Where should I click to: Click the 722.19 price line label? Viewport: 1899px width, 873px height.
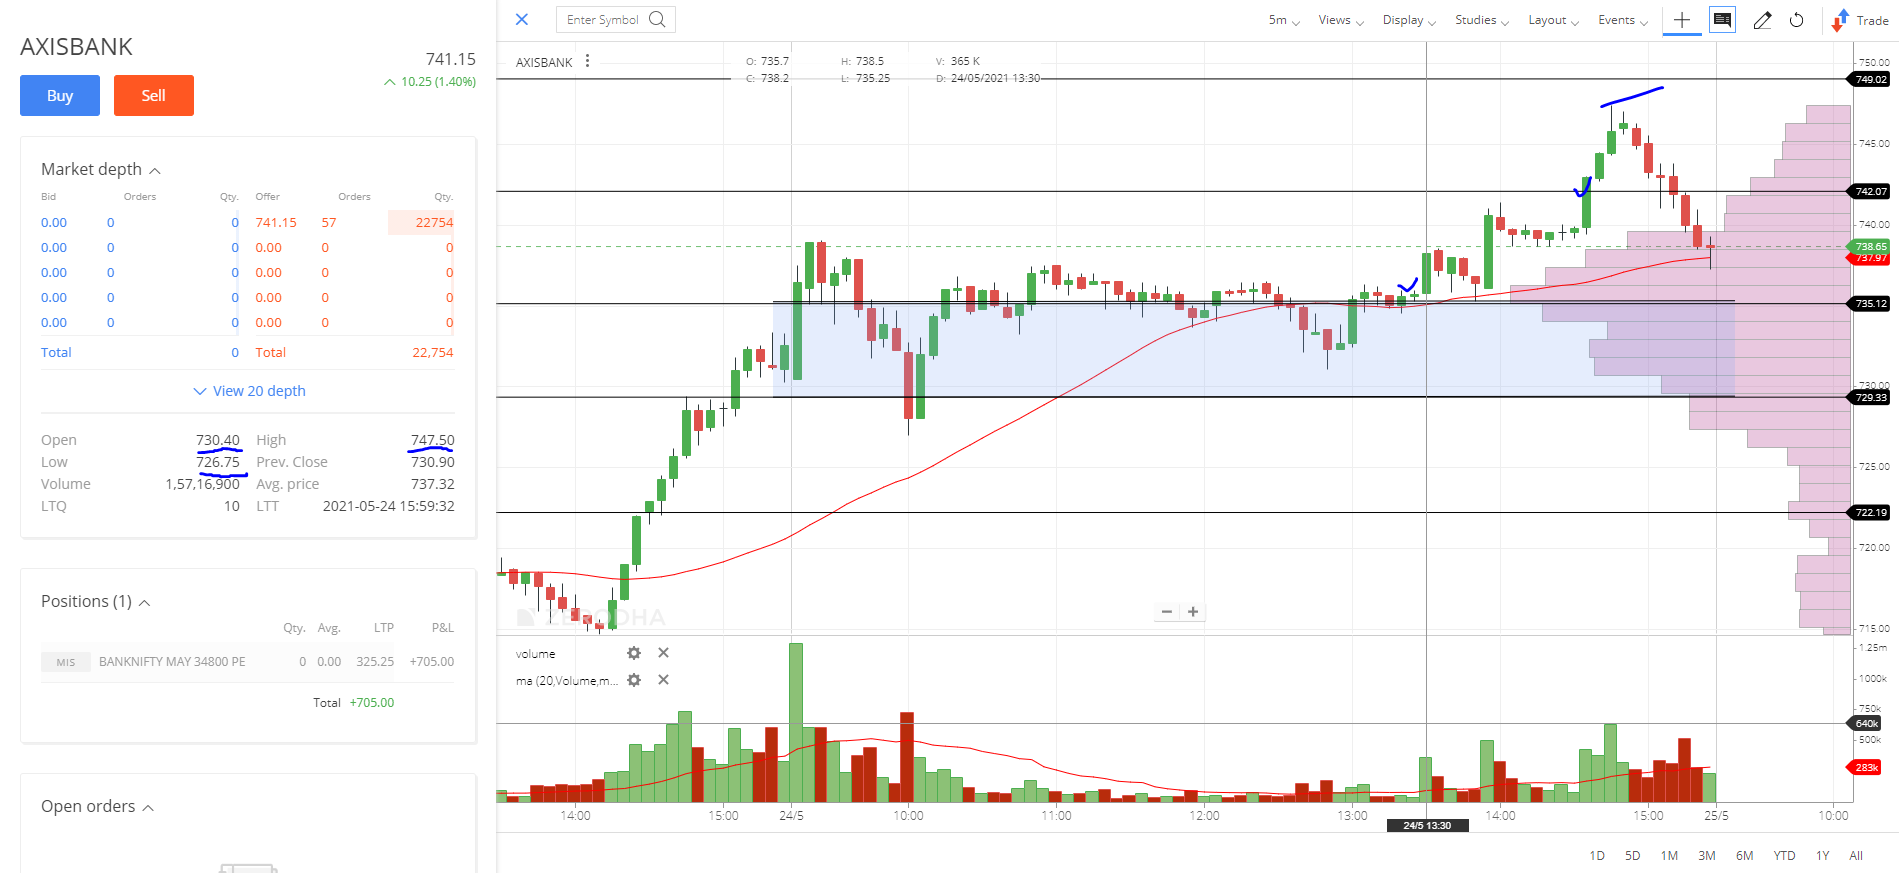point(1869,512)
